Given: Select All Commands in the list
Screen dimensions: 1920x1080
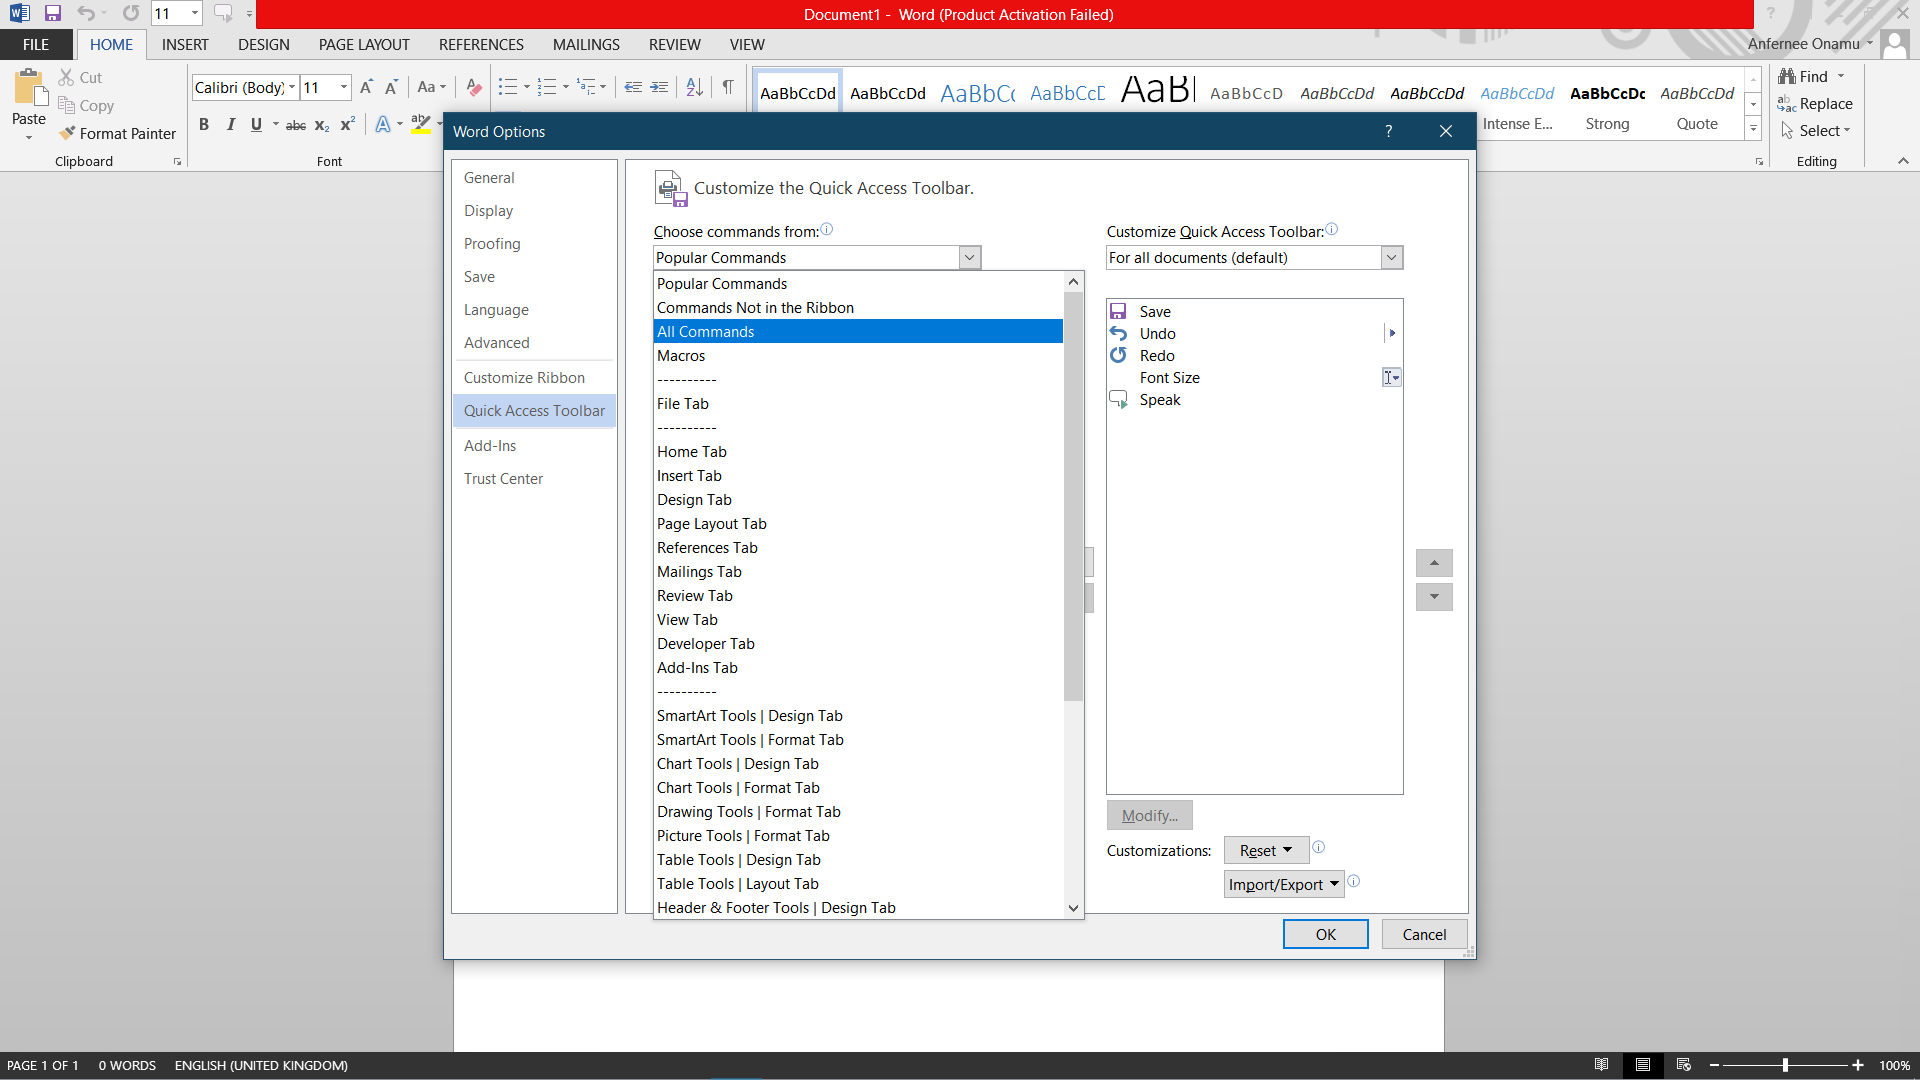Looking at the screenshot, I should pos(706,332).
